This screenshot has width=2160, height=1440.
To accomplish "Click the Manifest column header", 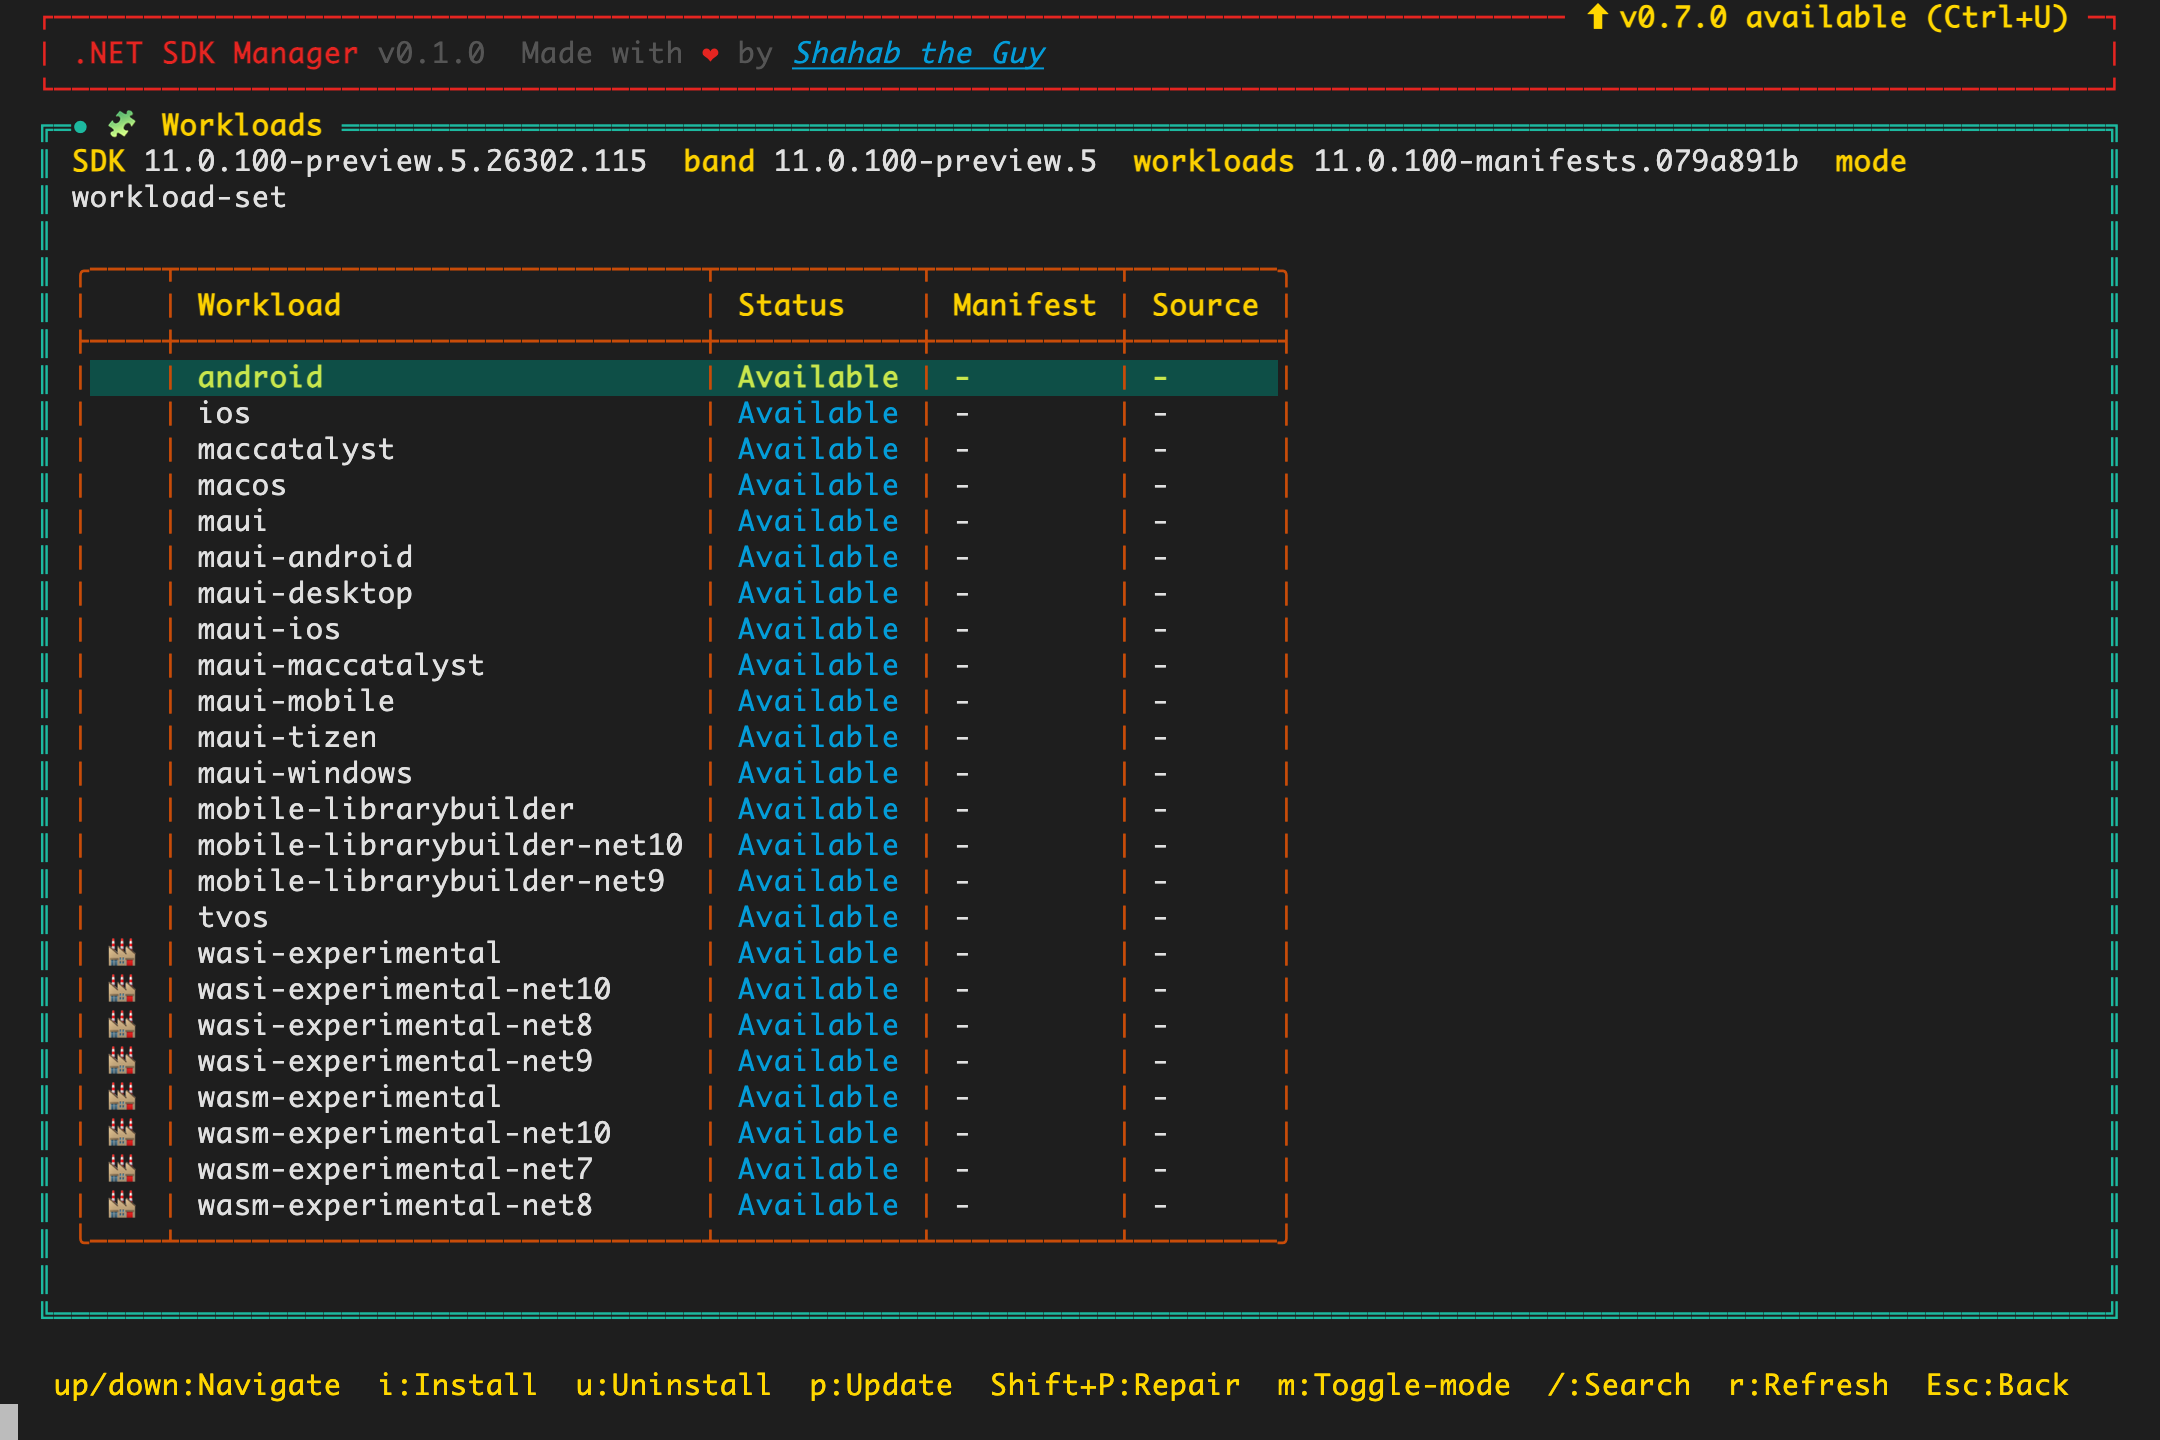I will coord(1024,305).
